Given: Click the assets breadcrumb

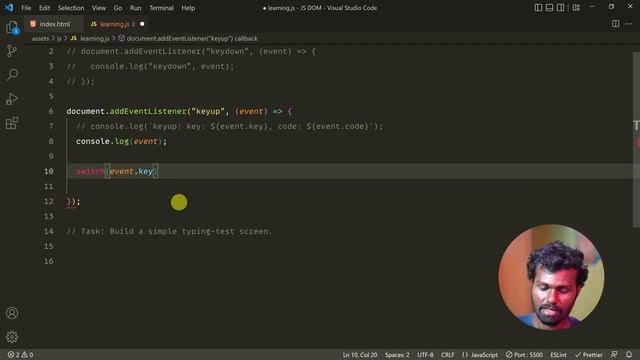Looking at the screenshot, I should pyautogui.click(x=40, y=38).
